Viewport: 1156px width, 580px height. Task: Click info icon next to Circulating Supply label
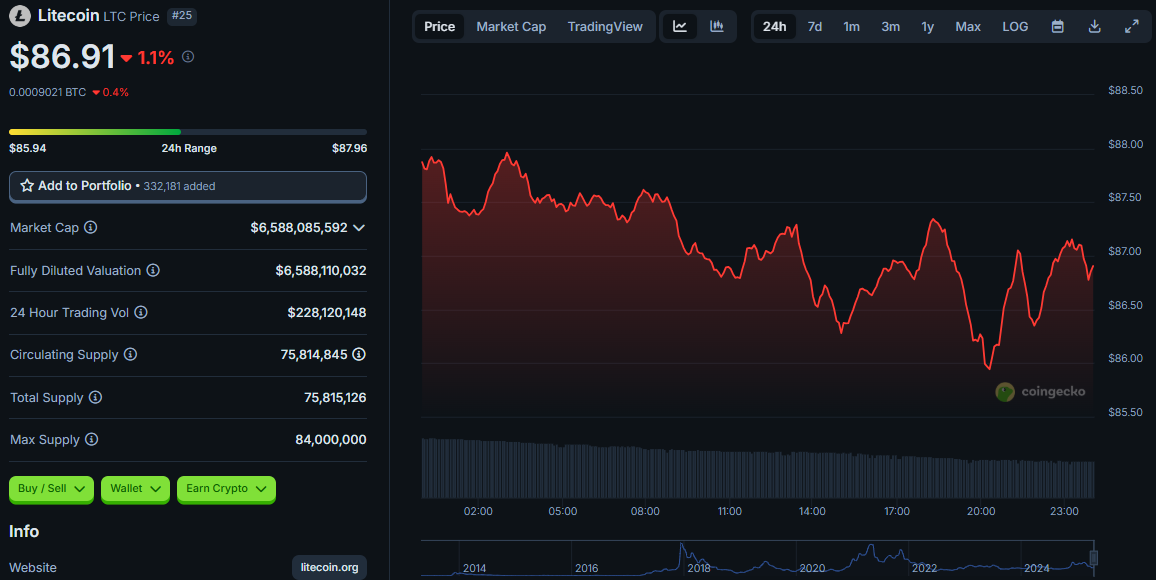point(130,354)
